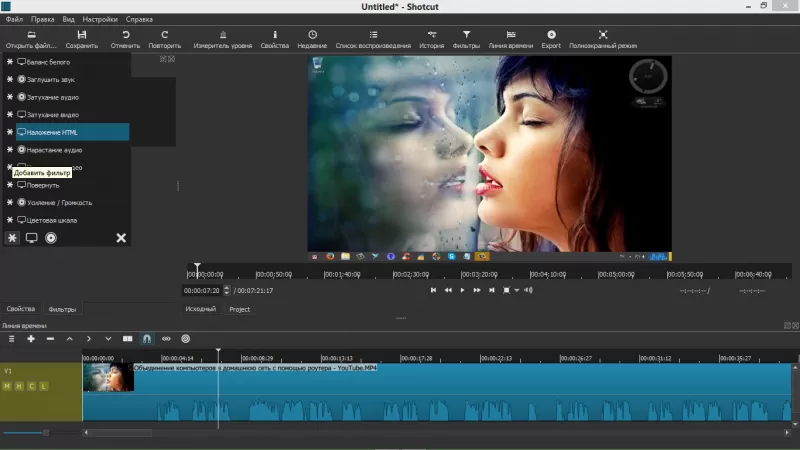Click the ripple delete minus icon

coord(50,339)
